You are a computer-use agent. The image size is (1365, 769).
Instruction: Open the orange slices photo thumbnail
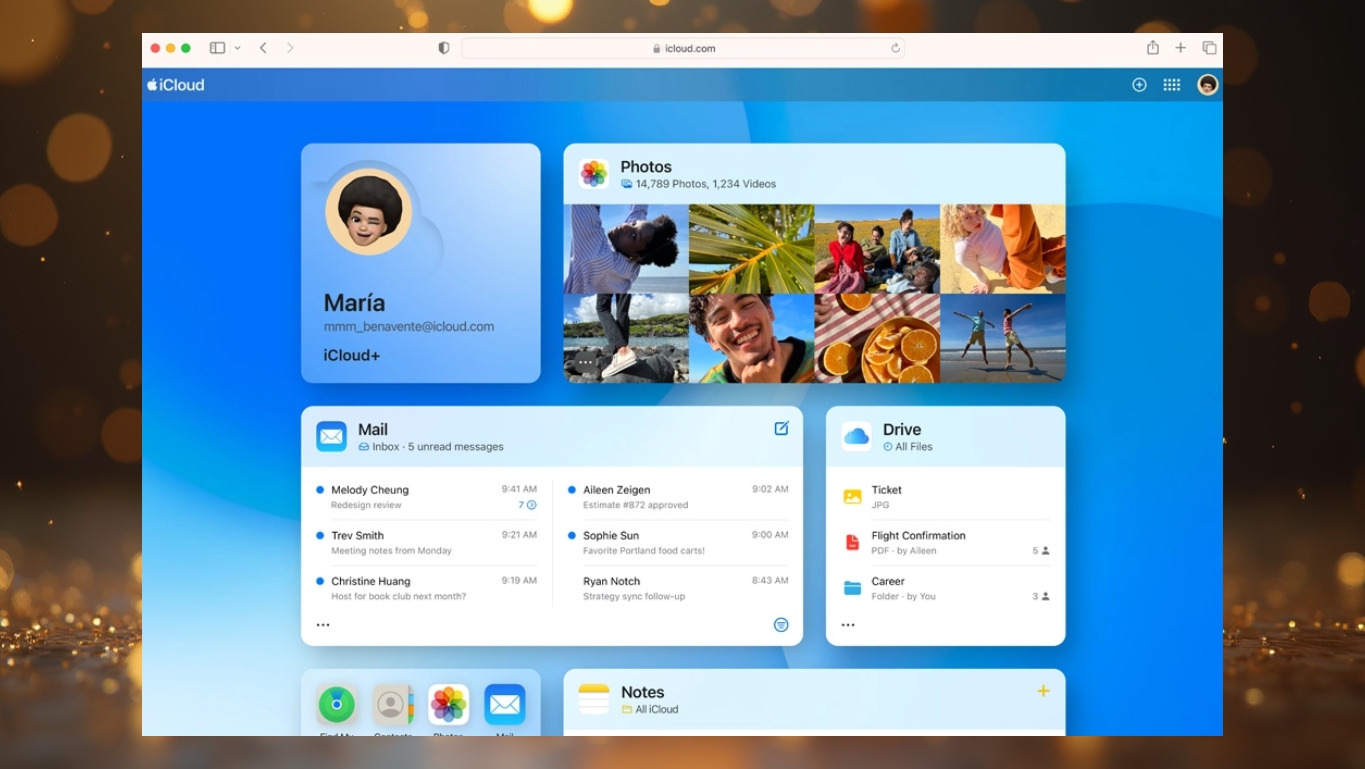[877, 338]
